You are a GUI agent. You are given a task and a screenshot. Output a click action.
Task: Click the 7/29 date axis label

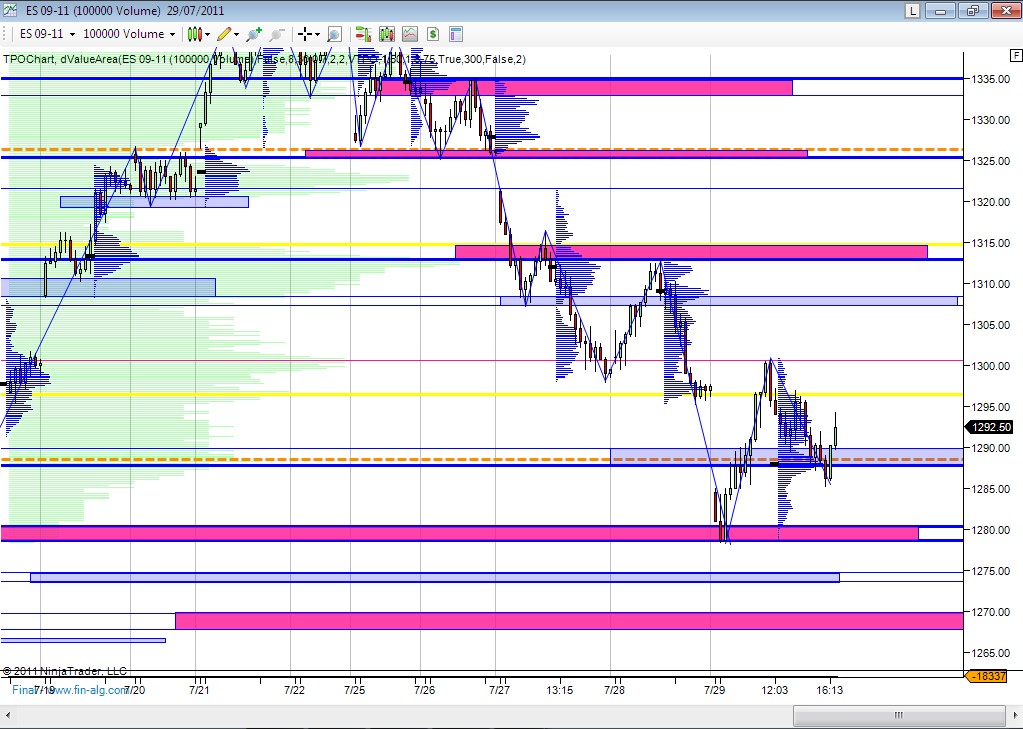[714, 689]
